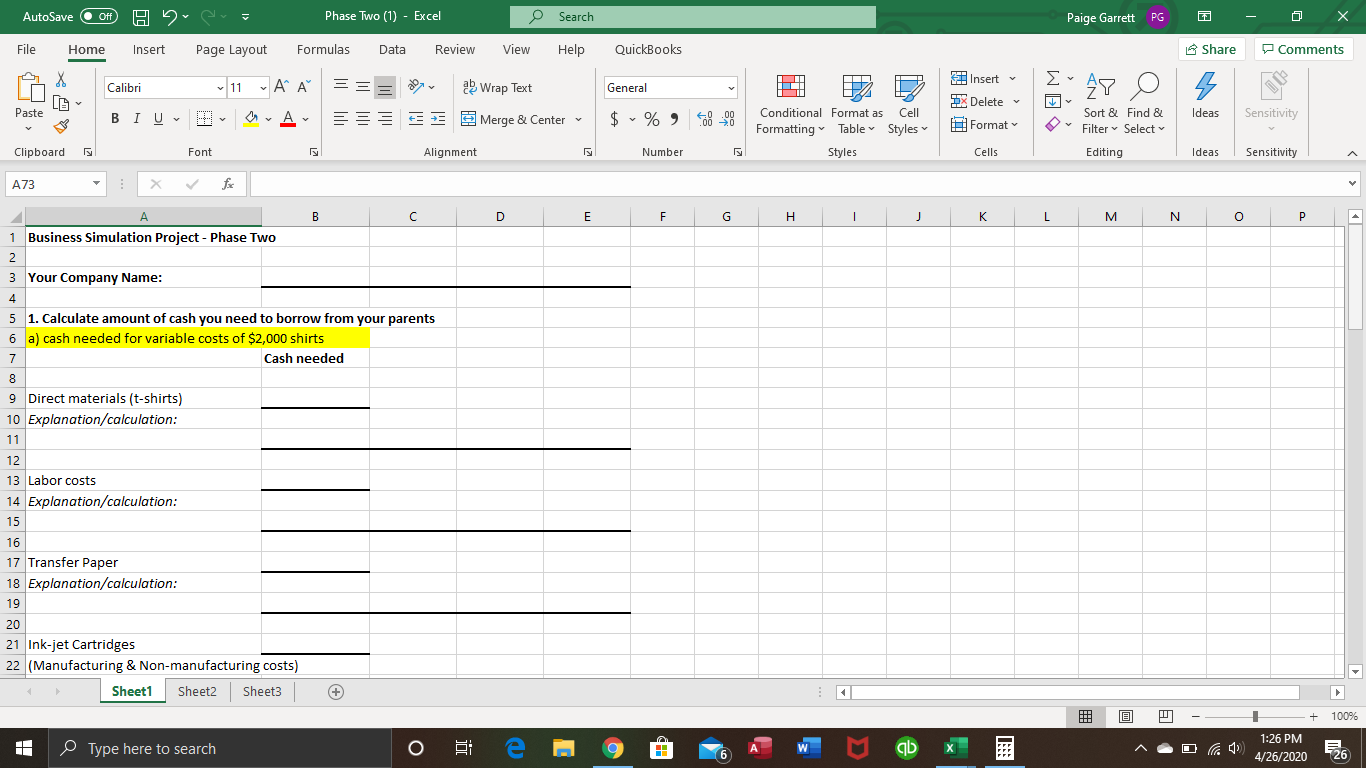The image size is (1366, 768).
Task: Click the Borders icon
Action: click(202, 120)
